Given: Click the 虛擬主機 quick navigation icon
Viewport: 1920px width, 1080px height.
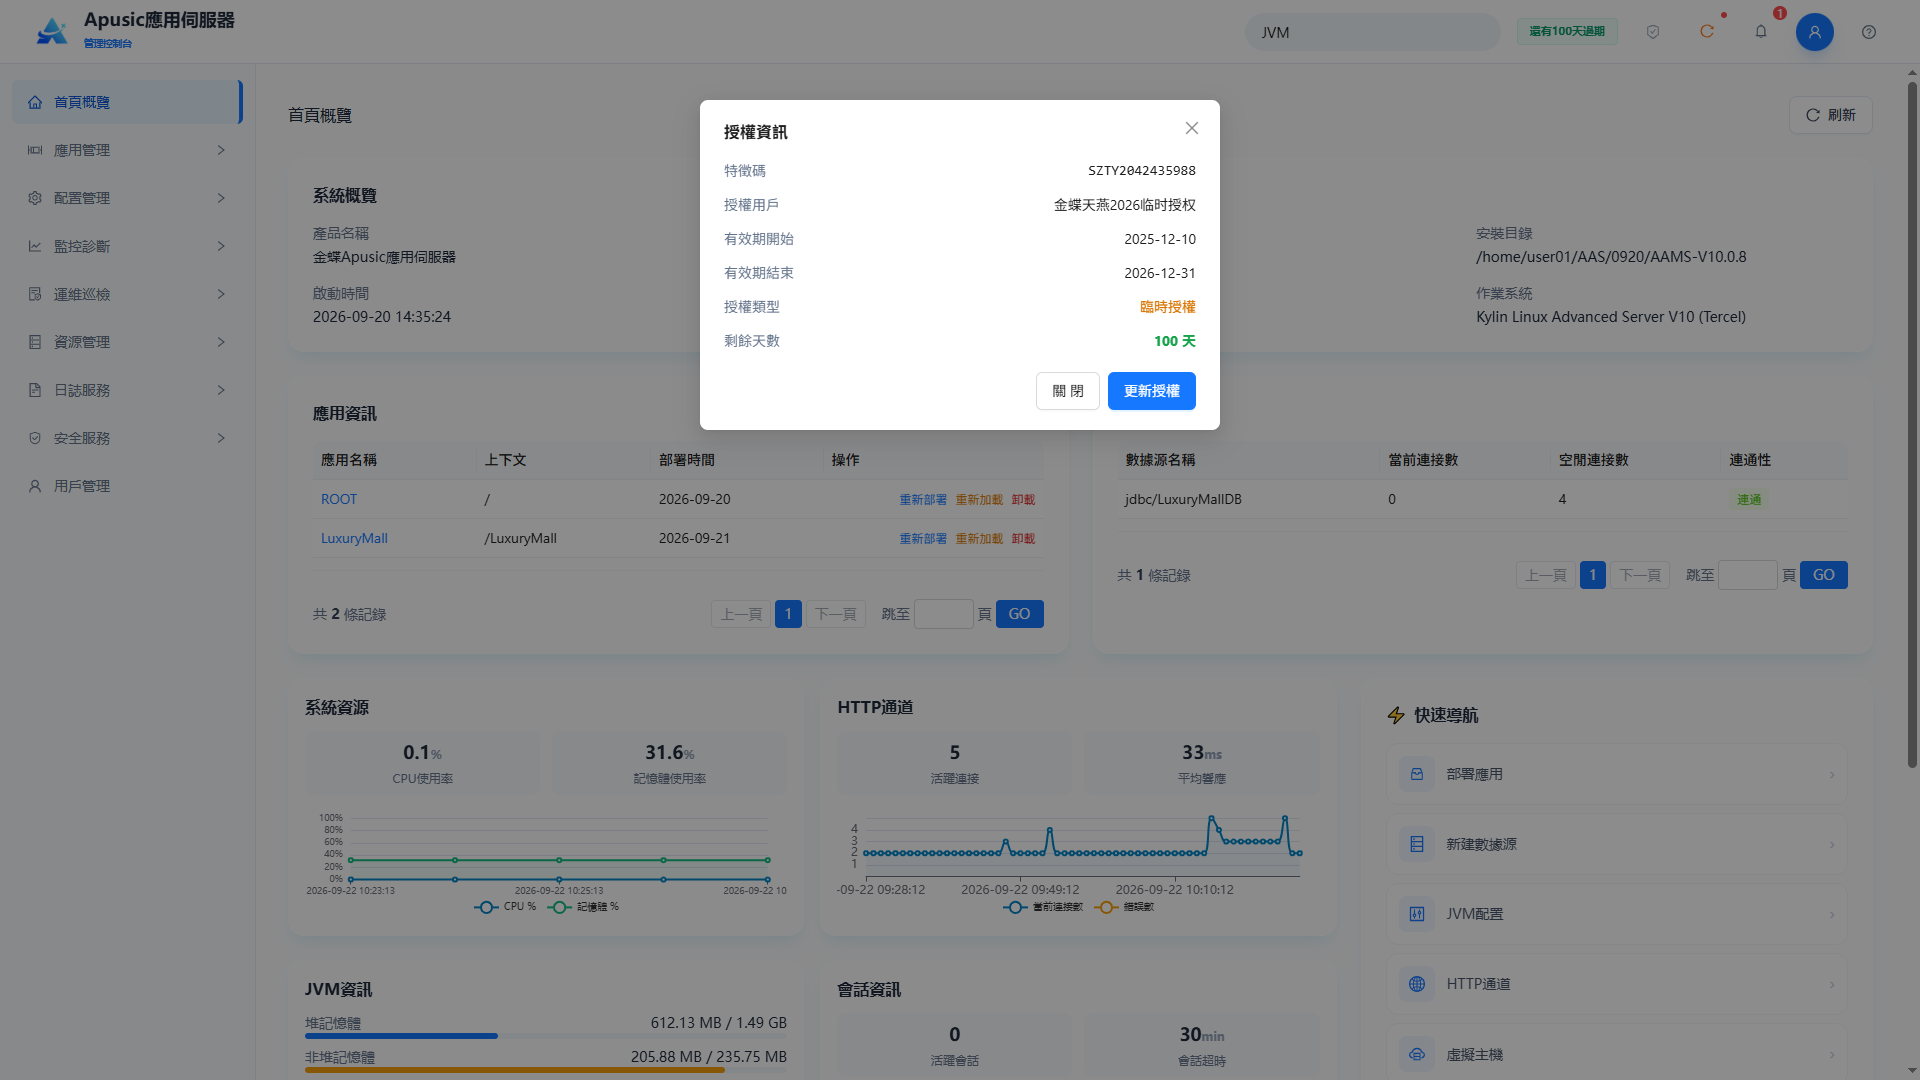Looking at the screenshot, I should (1417, 1054).
